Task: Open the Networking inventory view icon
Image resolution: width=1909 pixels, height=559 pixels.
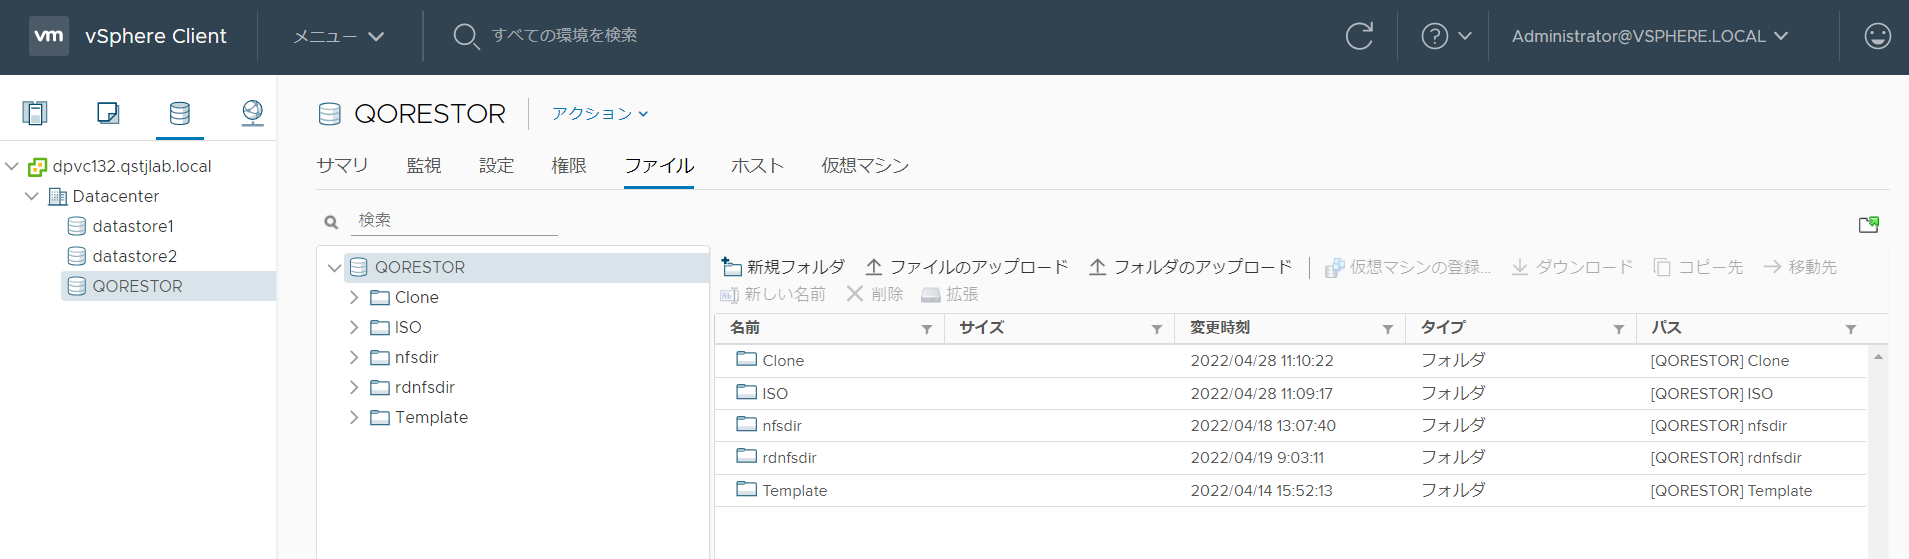Action: click(x=253, y=113)
